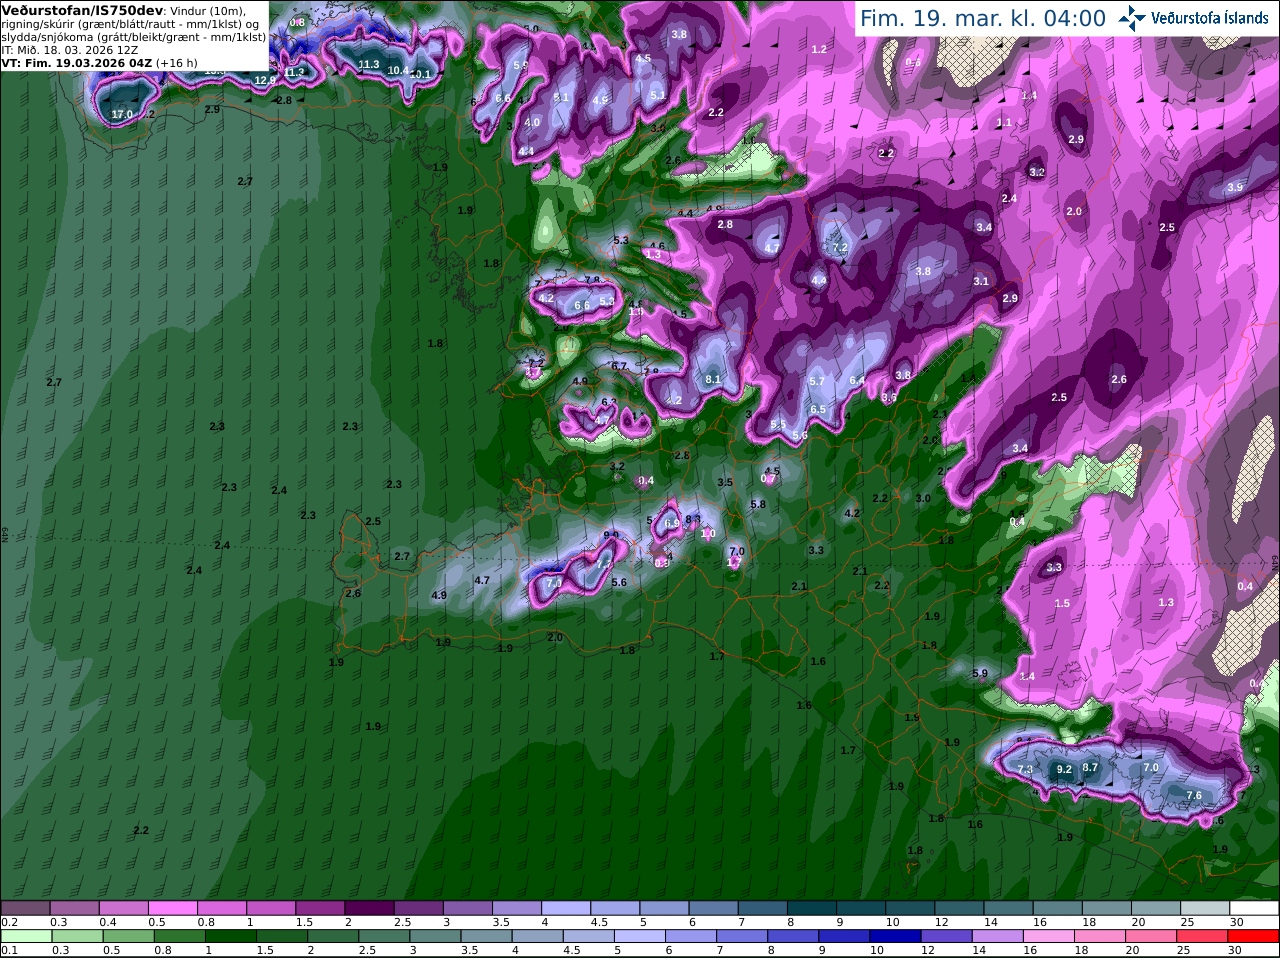Click the Veðurstofa Íslands logo icon

pos(1132,18)
